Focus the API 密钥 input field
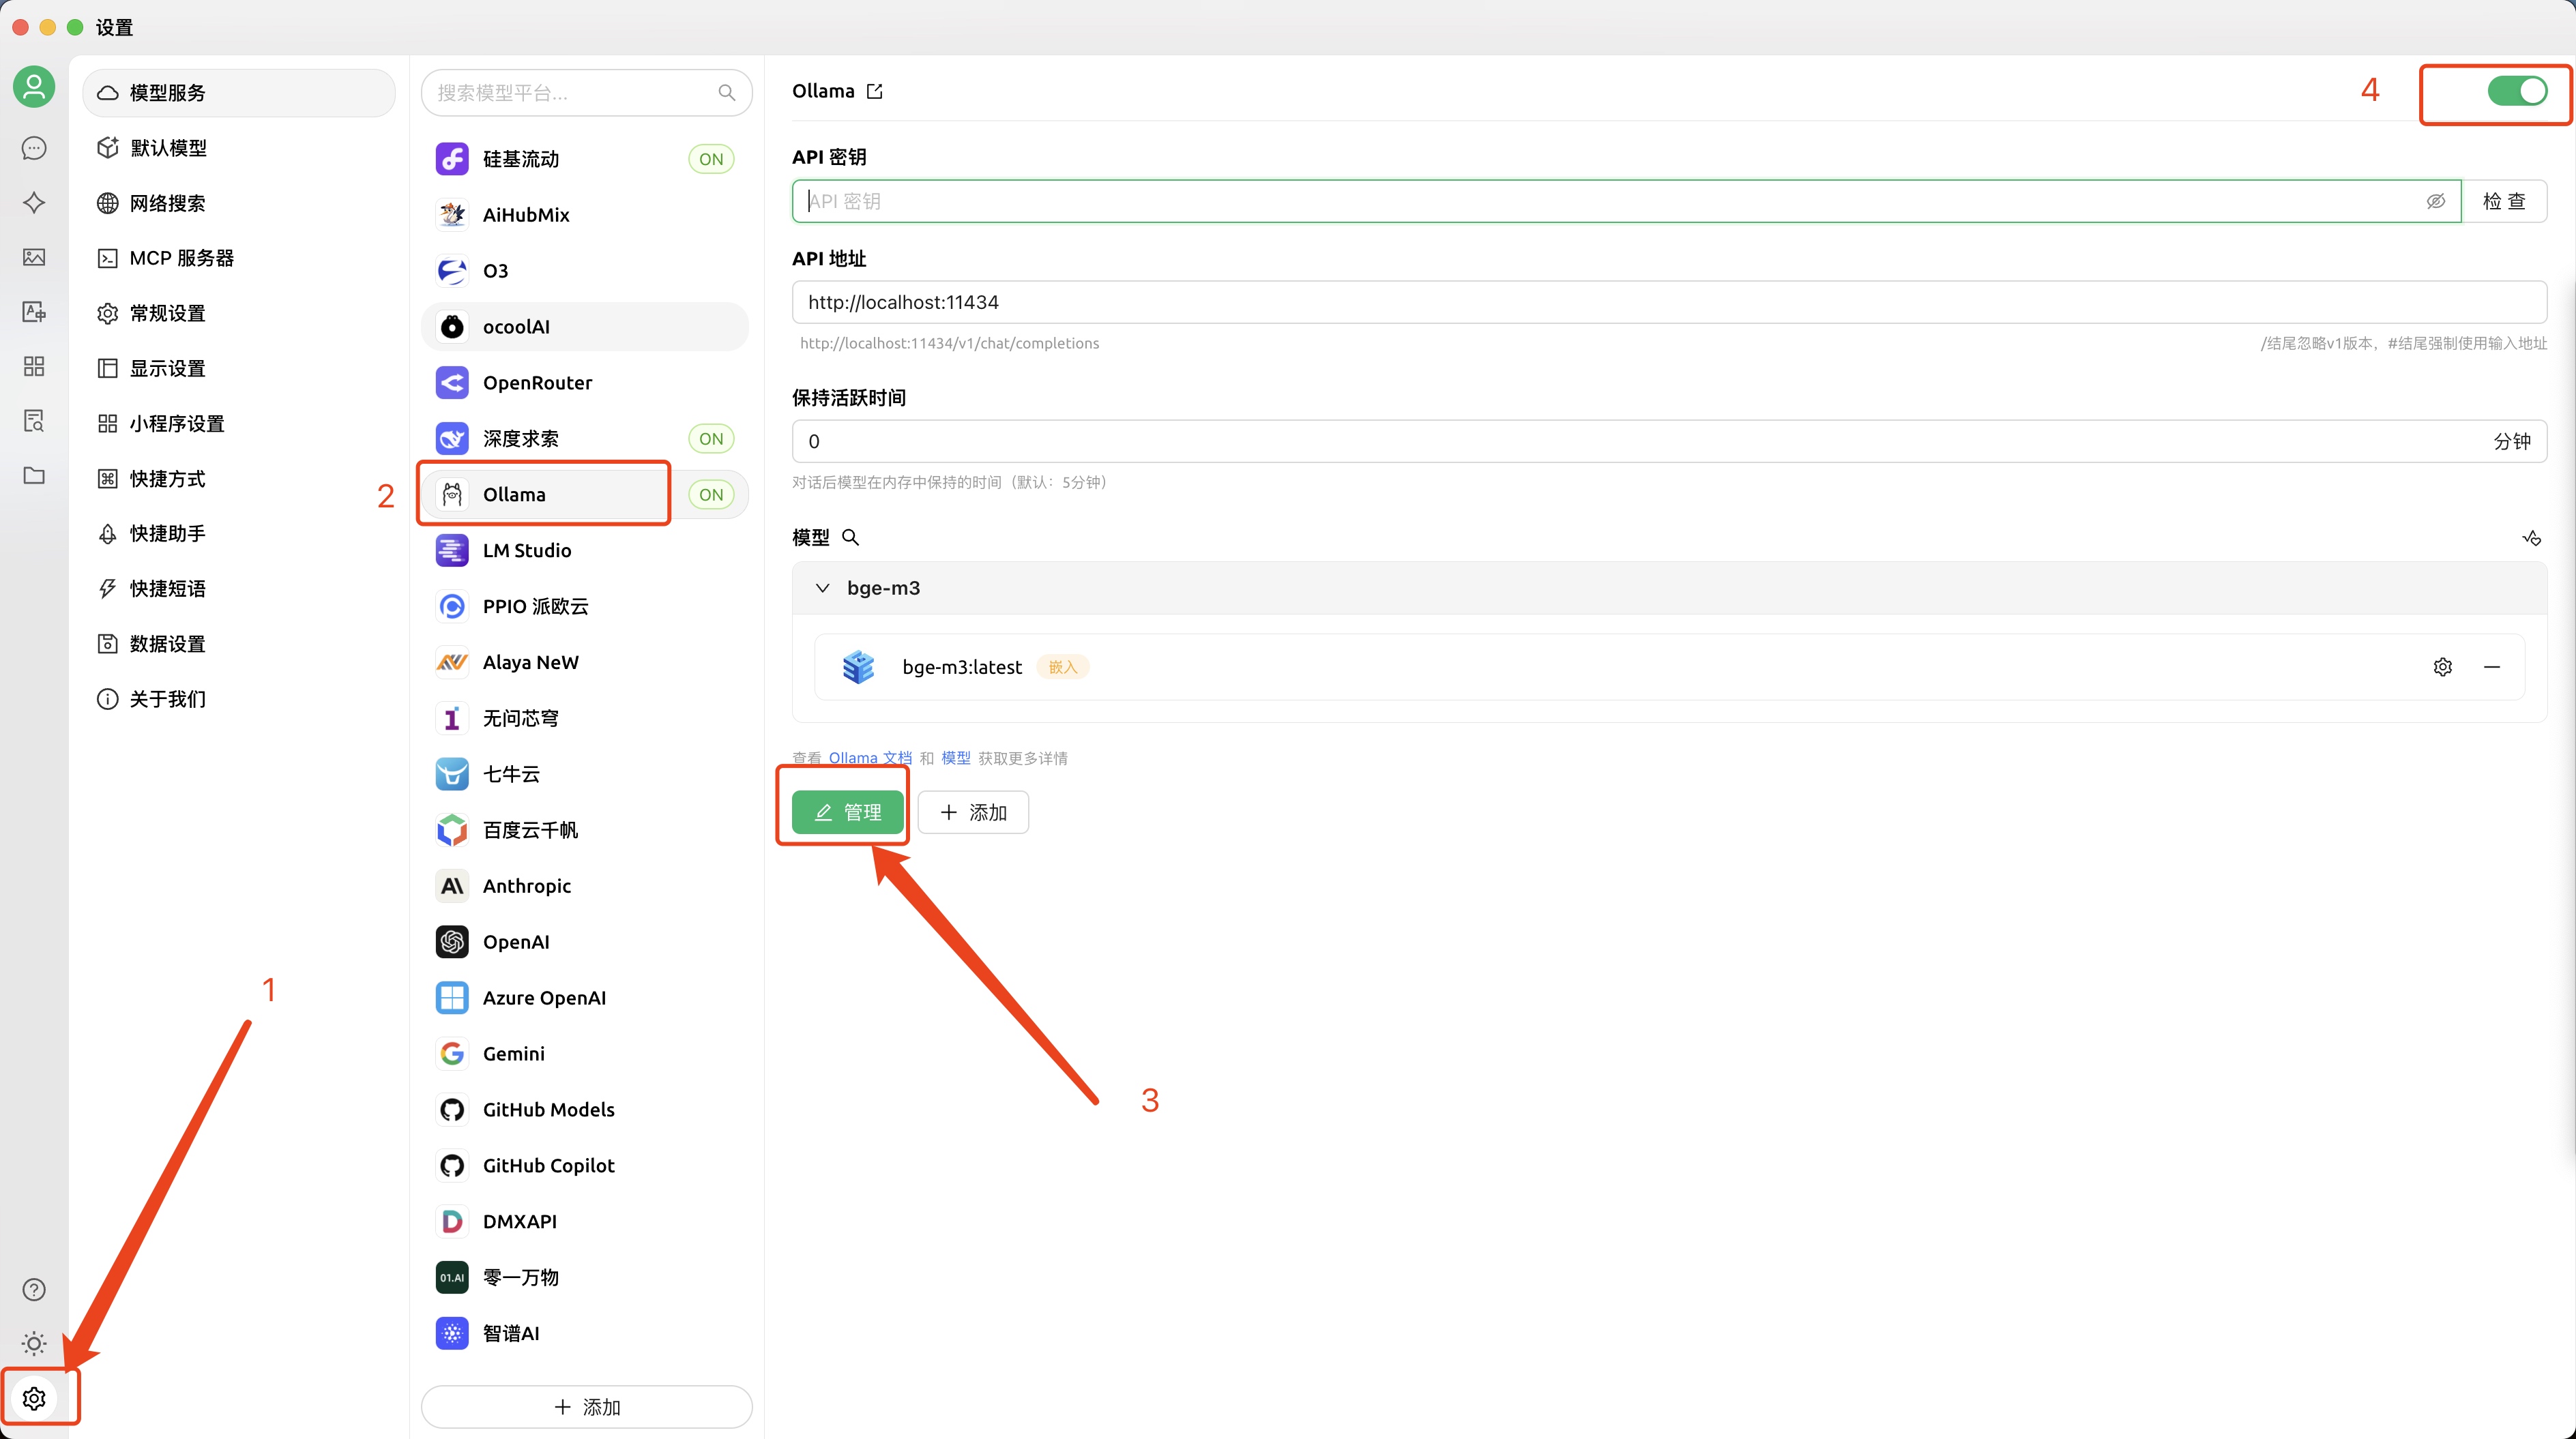 (x=1626, y=201)
